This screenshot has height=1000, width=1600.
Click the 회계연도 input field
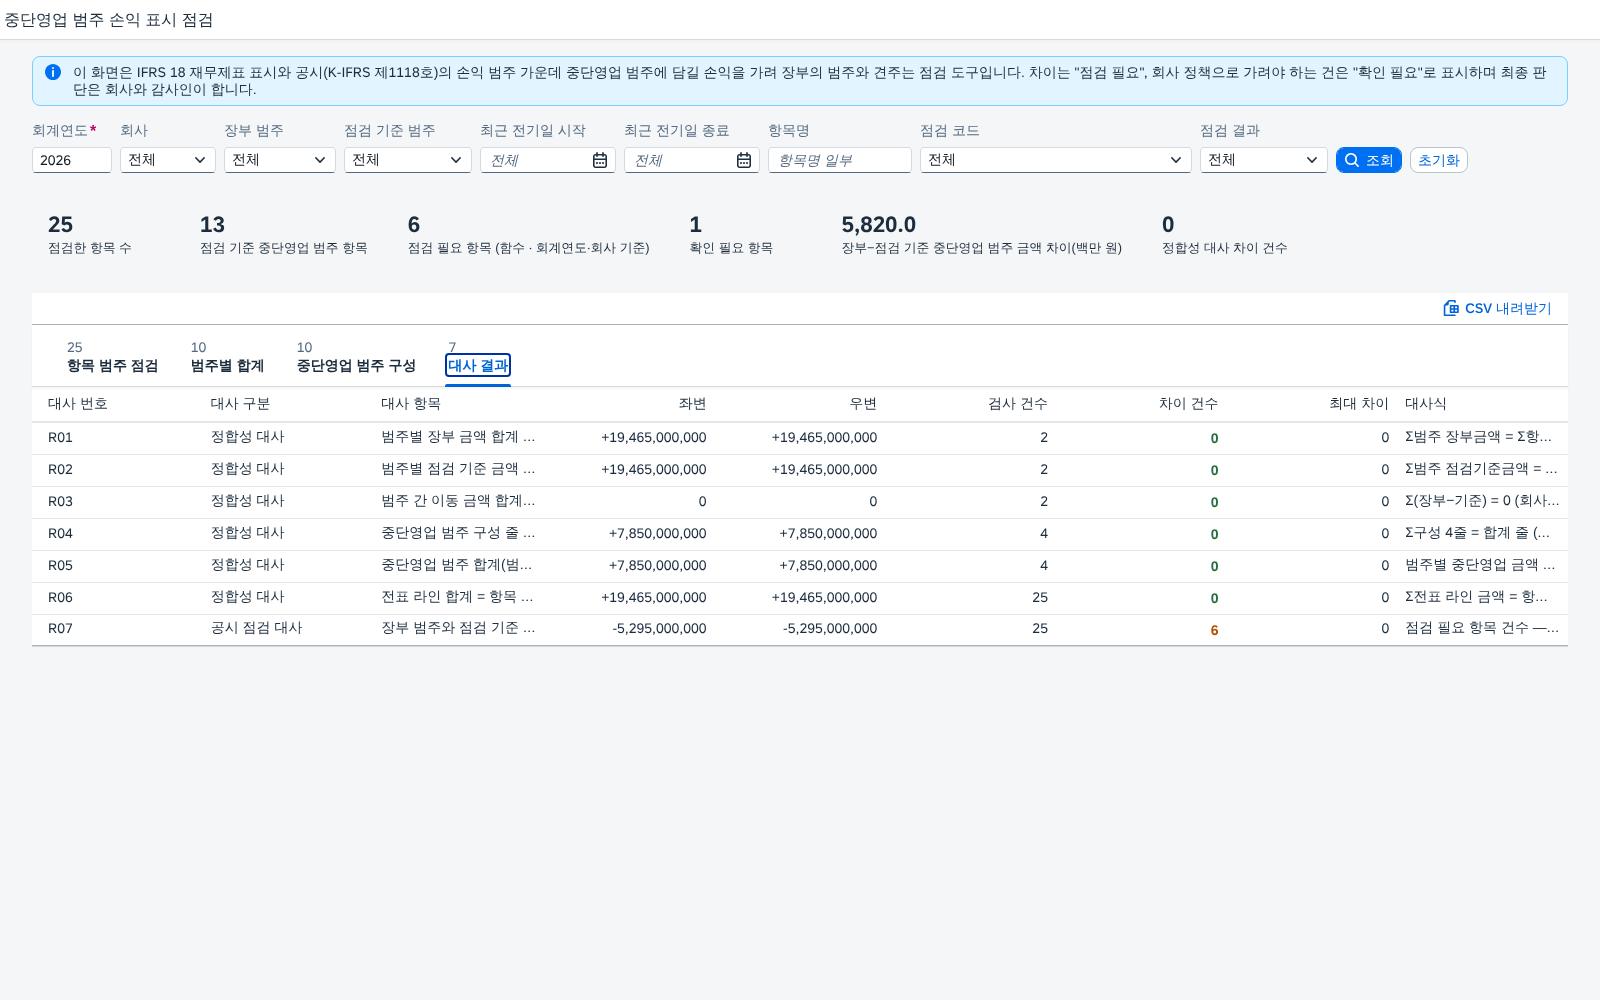[72, 160]
